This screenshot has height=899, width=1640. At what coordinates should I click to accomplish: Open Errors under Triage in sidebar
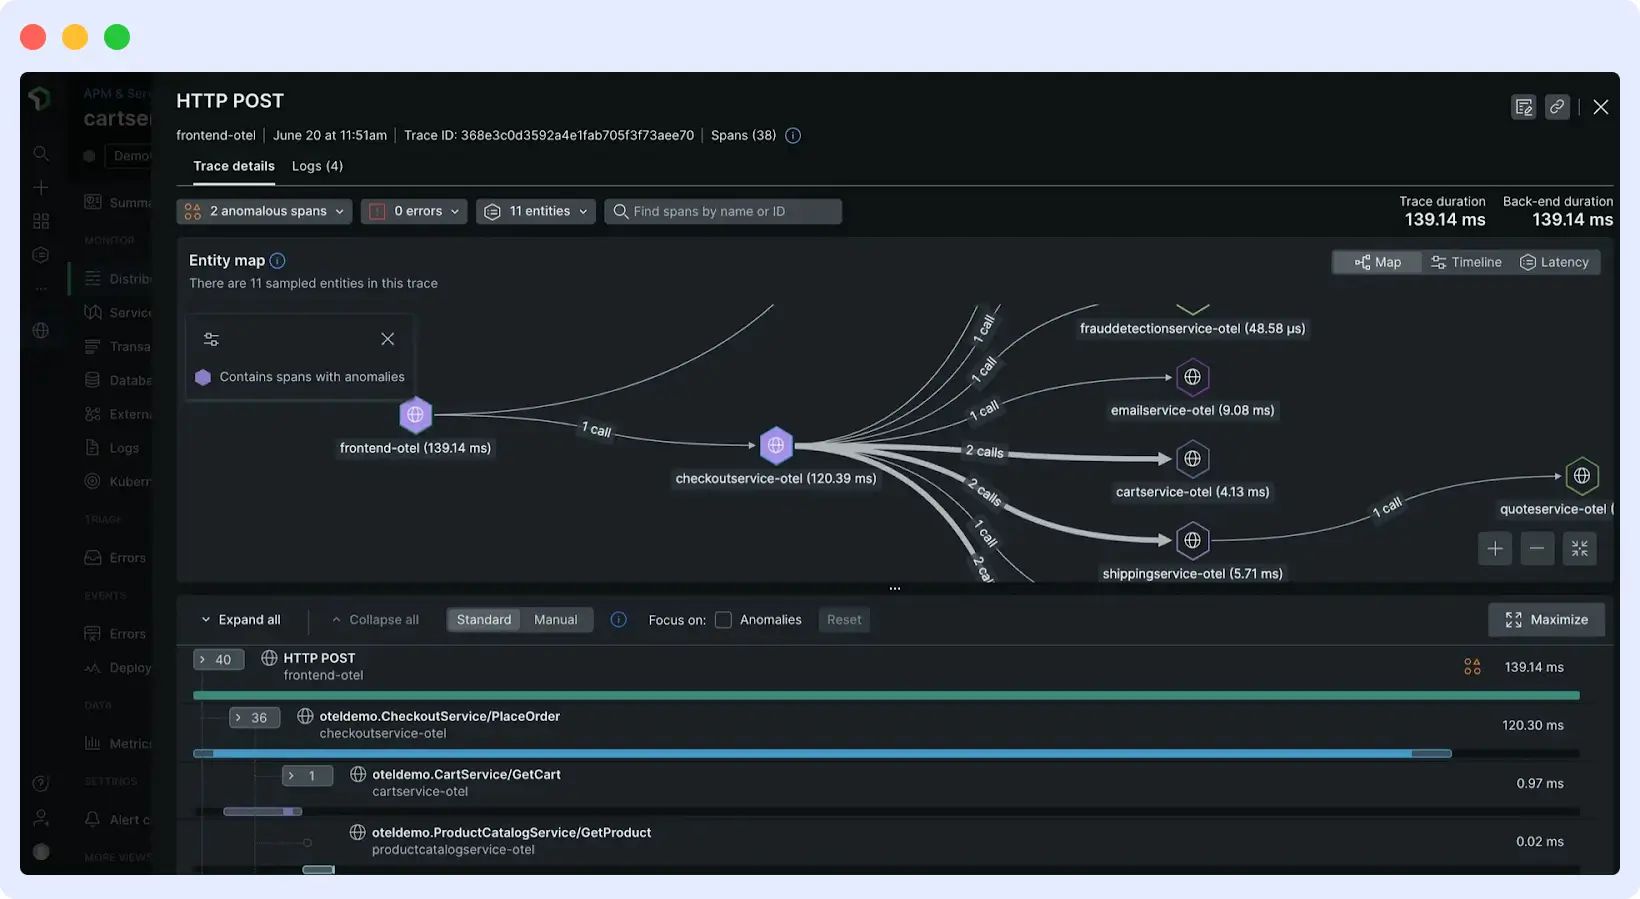pyautogui.click(x=116, y=558)
